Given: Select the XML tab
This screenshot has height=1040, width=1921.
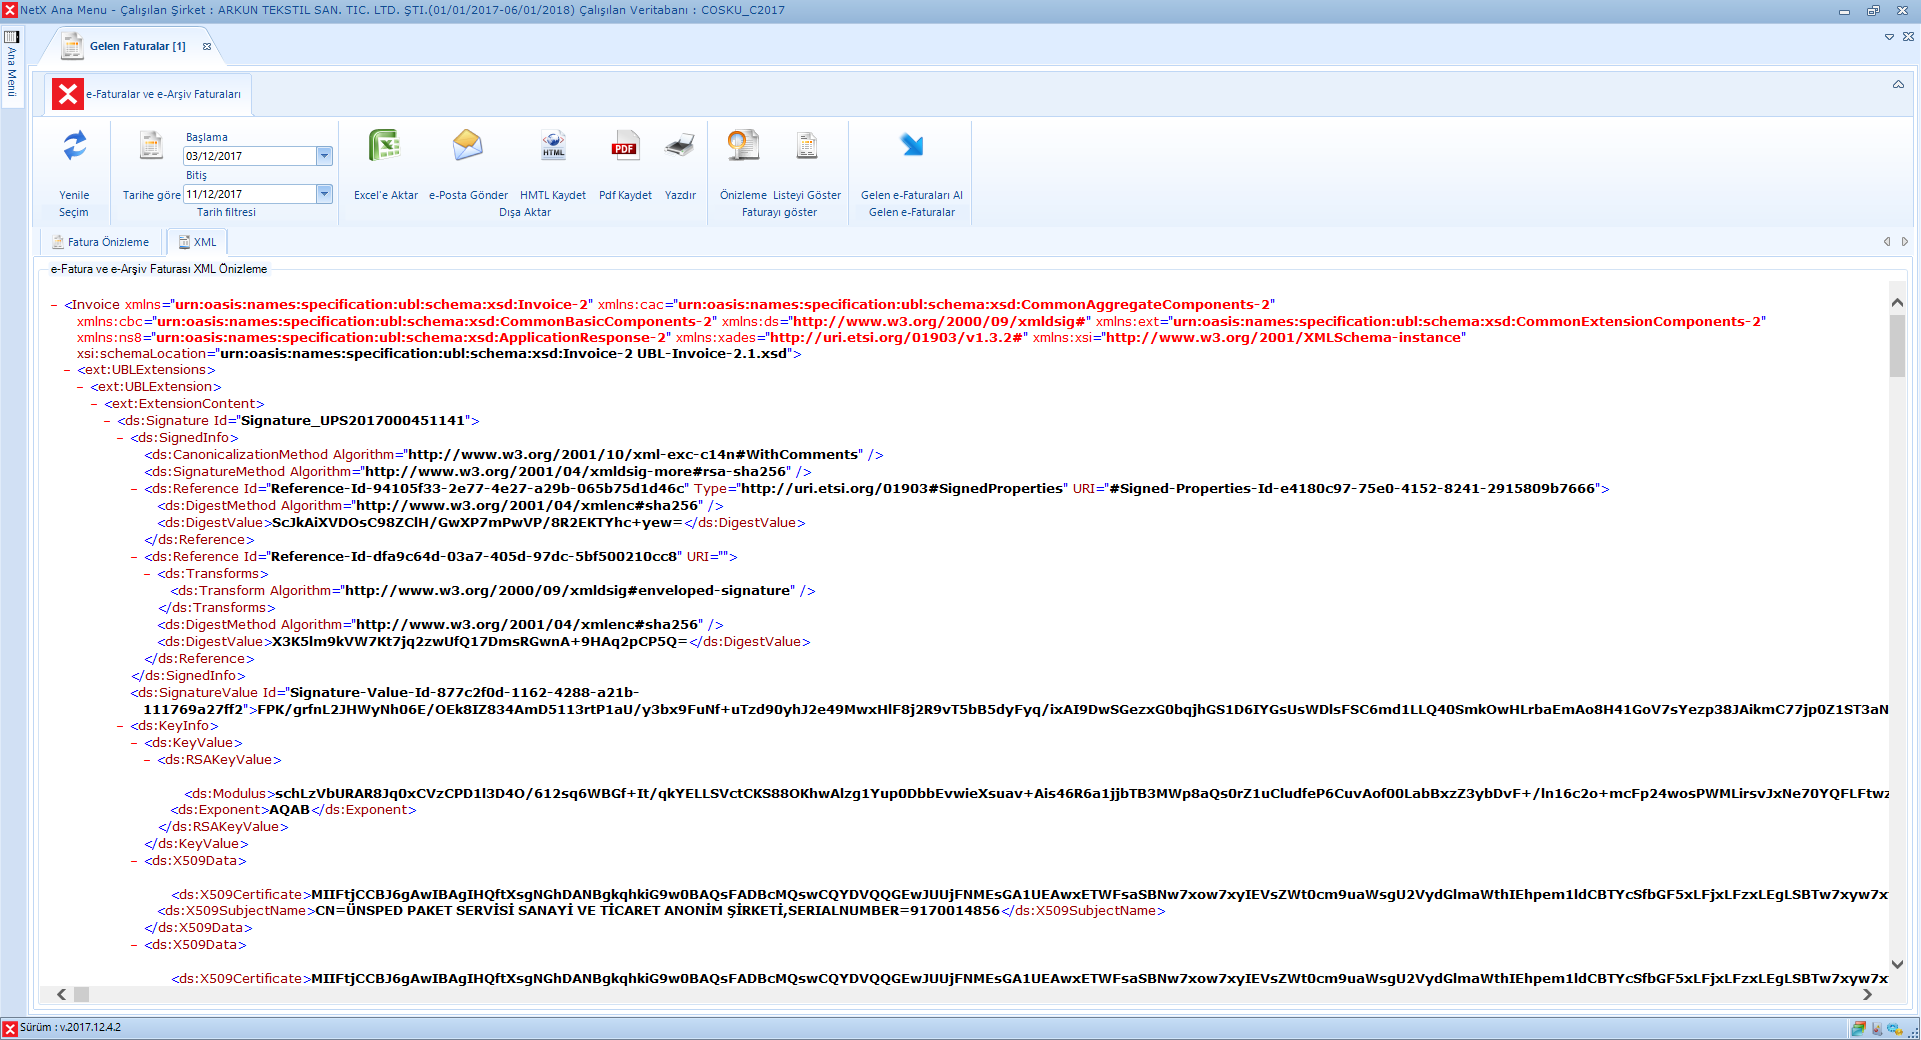Looking at the screenshot, I should click(x=197, y=242).
